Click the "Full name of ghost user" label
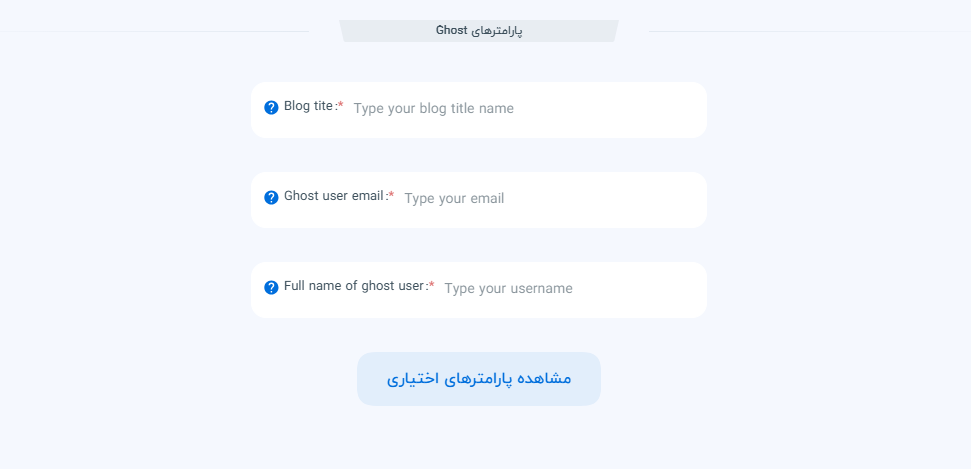This screenshot has height=469, width=971. [x=354, y=286]
